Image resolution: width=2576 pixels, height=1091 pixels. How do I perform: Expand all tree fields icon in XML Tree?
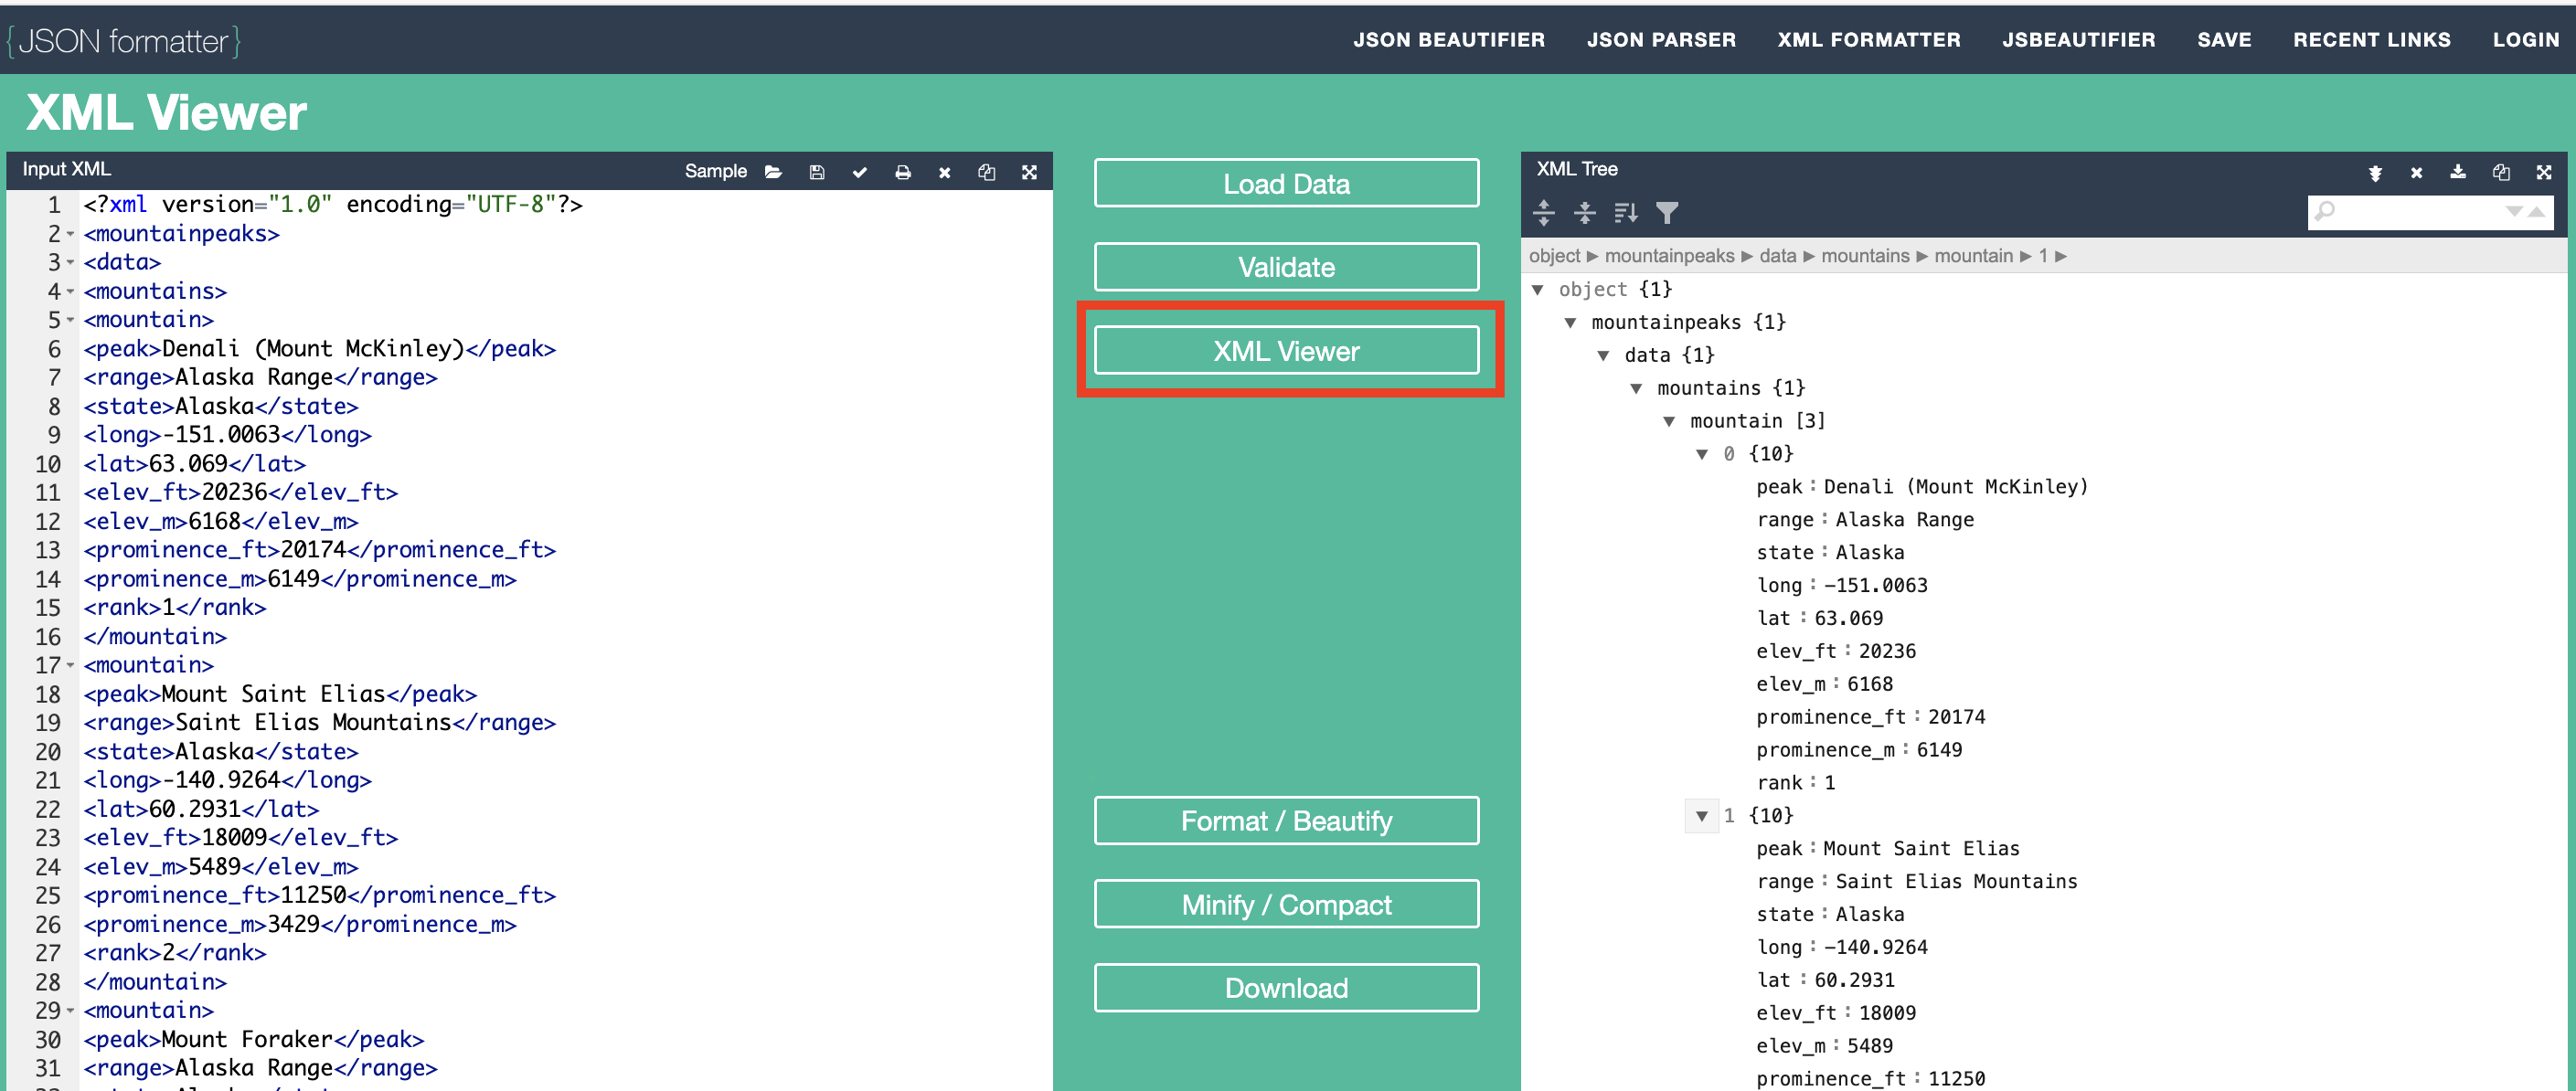(x=1543, y=212)
